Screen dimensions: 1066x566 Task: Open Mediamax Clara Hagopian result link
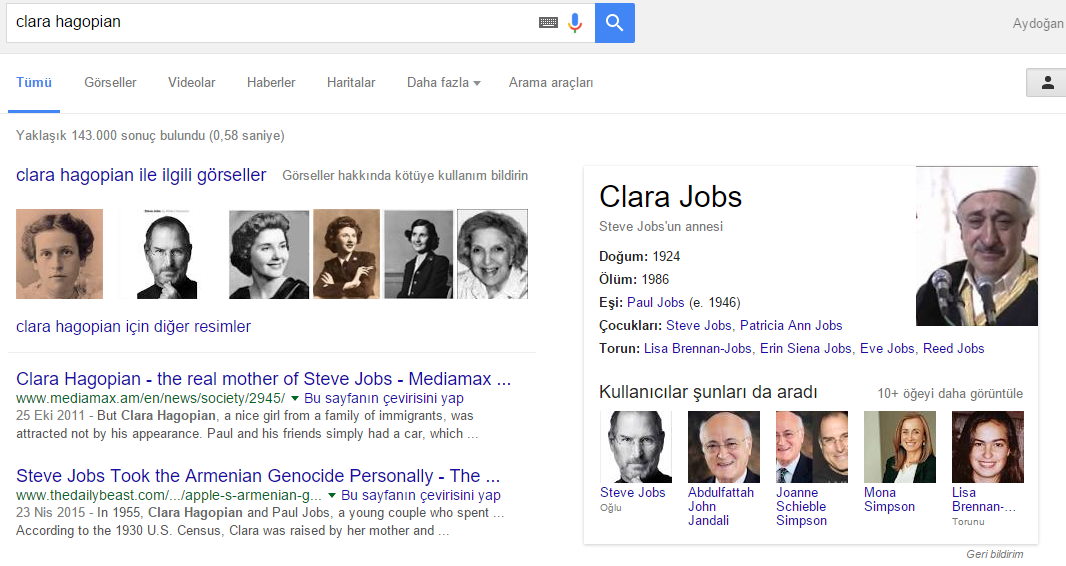click(x=263, y=379)
